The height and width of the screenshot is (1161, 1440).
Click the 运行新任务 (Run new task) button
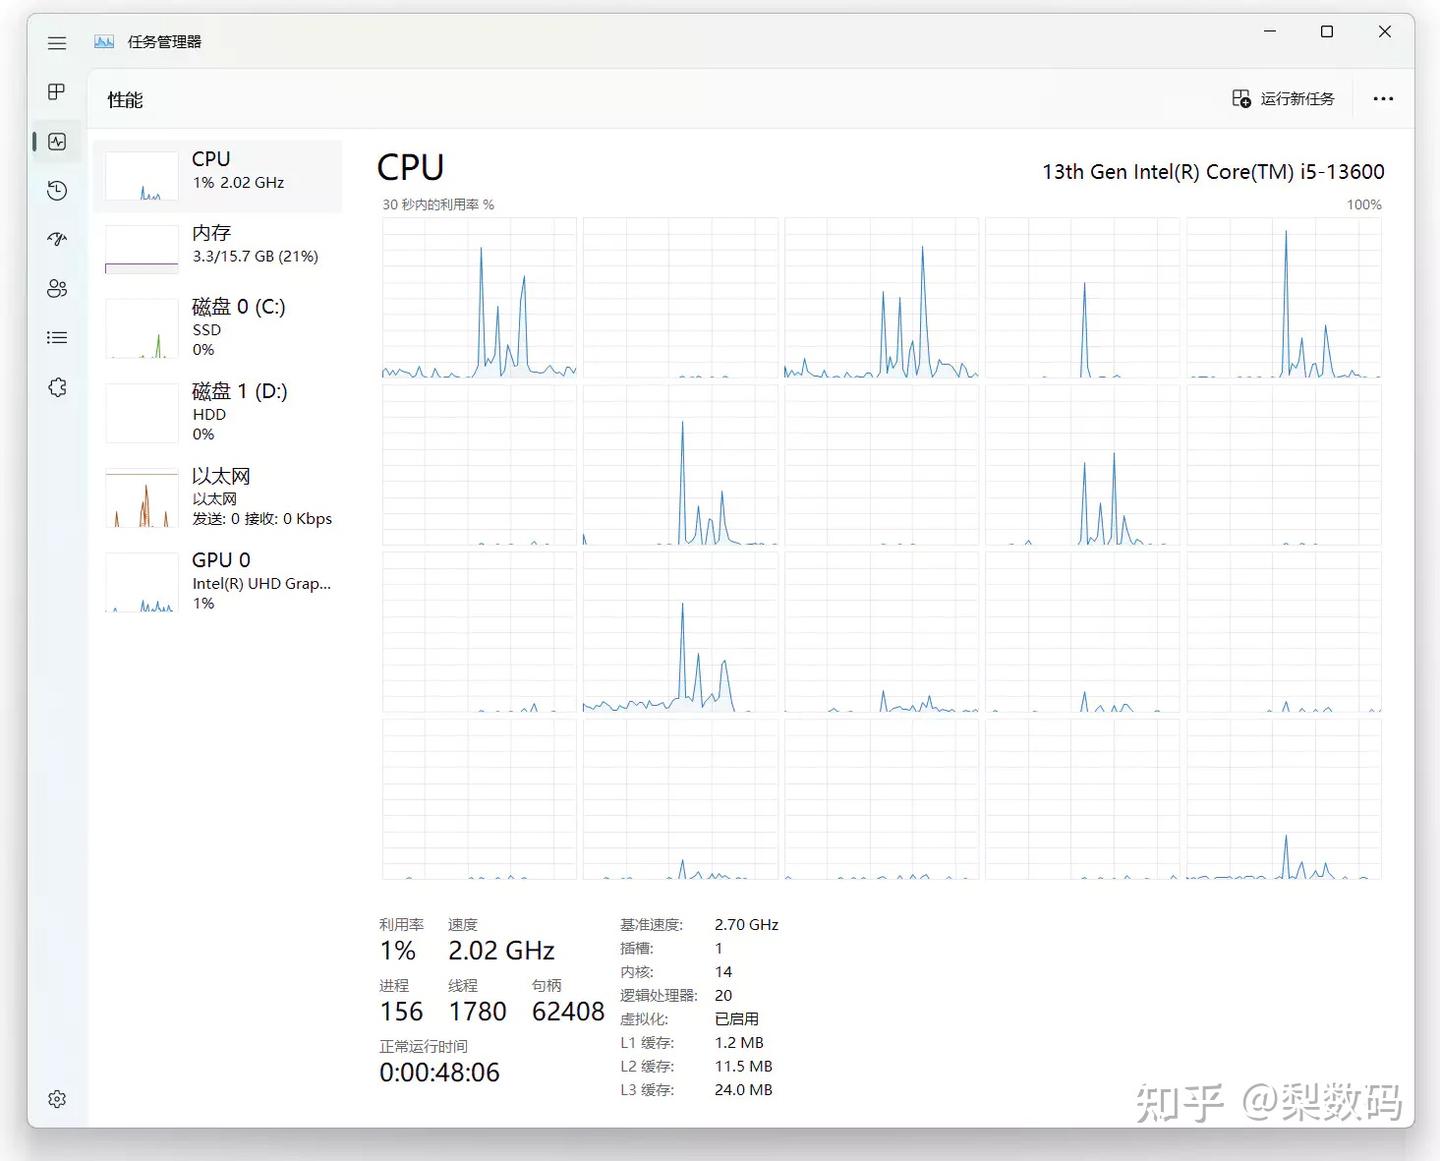1283,98
